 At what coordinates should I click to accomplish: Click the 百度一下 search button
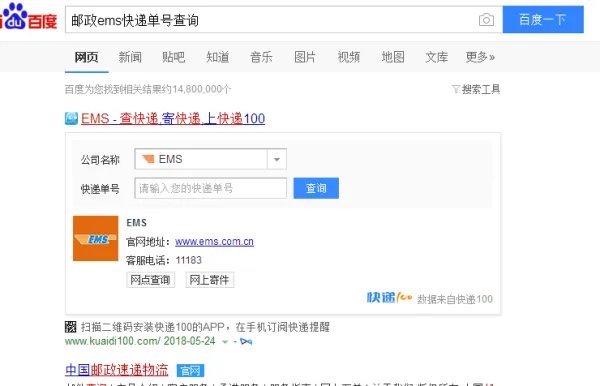[543, 20]
